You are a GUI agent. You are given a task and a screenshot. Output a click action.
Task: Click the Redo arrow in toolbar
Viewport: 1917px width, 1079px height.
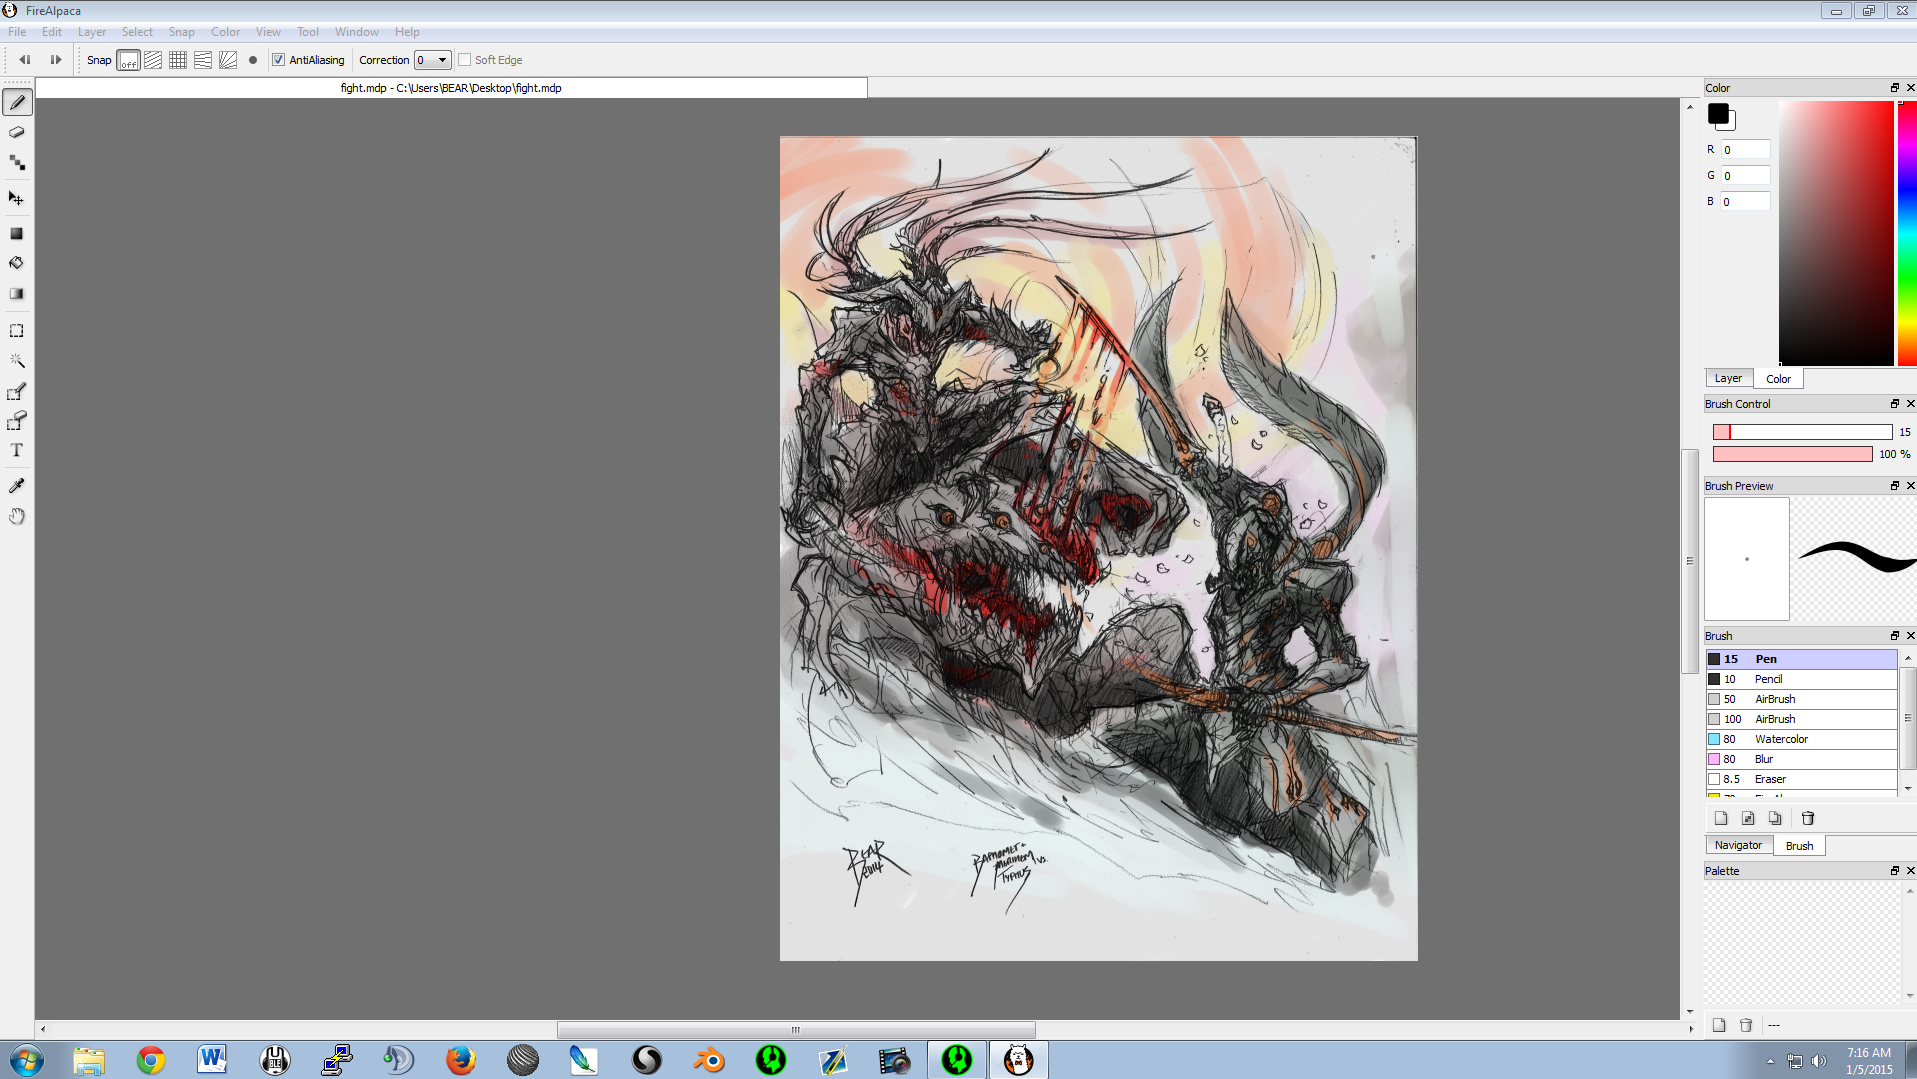tap(56, 60)
